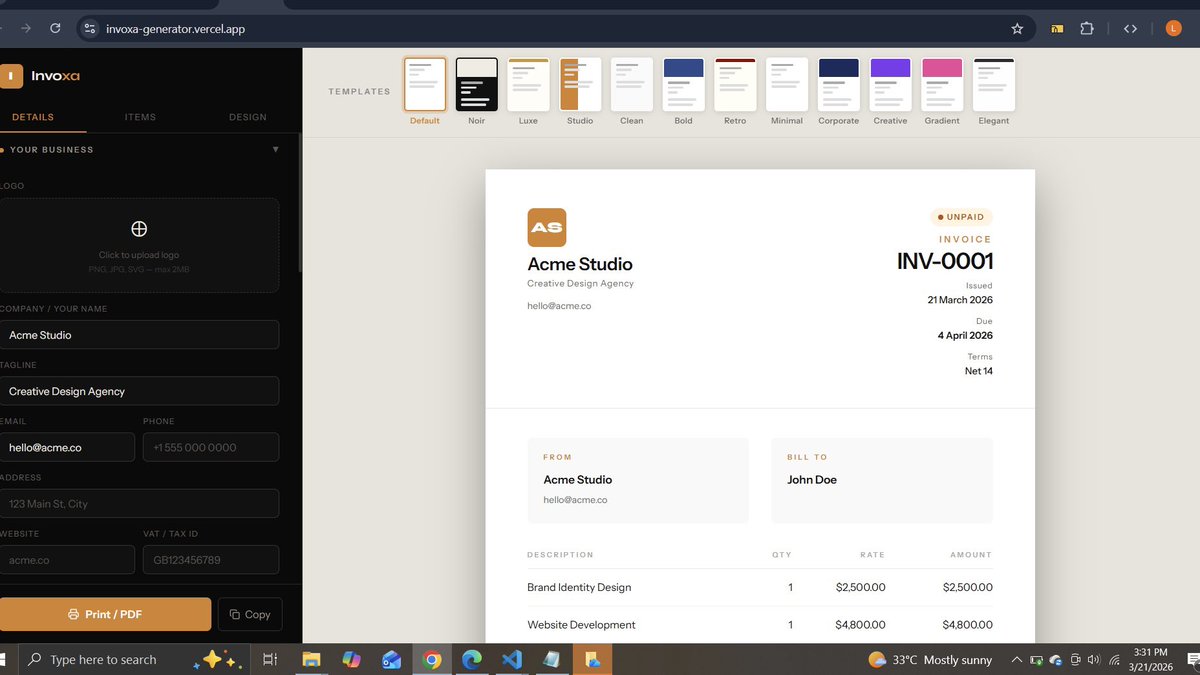1200x675 pixels.
Task: Click the Company name input field
Action: [x=139, y=335]
